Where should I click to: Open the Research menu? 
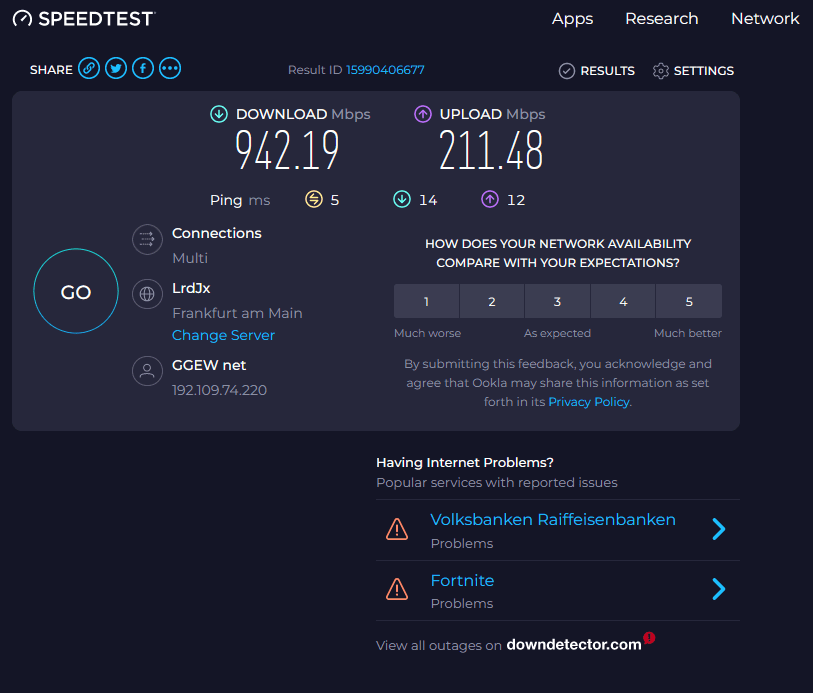tap(662, 19)
